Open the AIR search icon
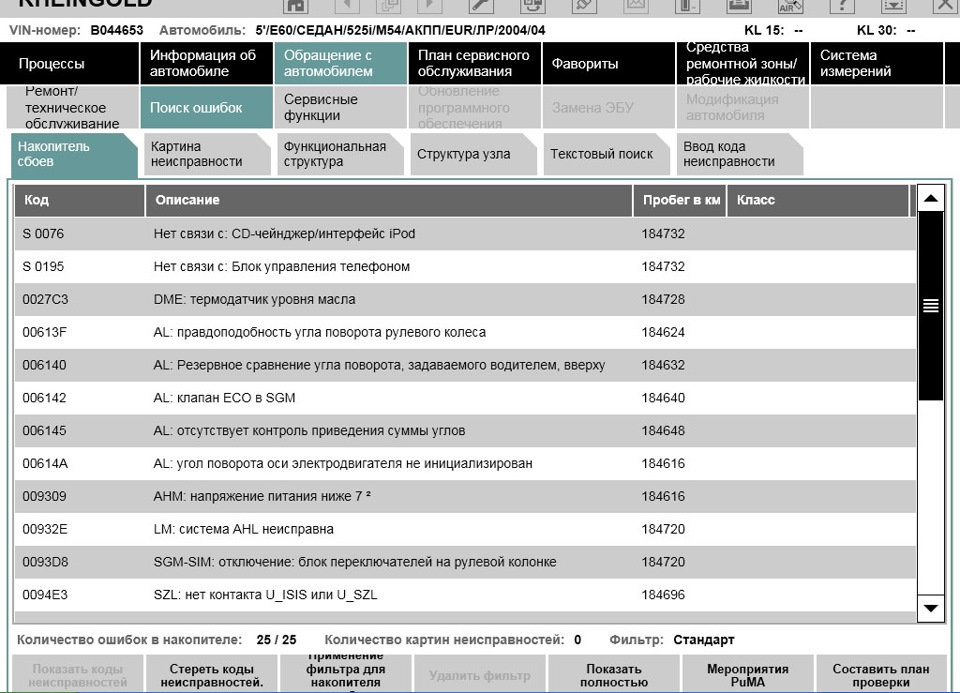 790,6
